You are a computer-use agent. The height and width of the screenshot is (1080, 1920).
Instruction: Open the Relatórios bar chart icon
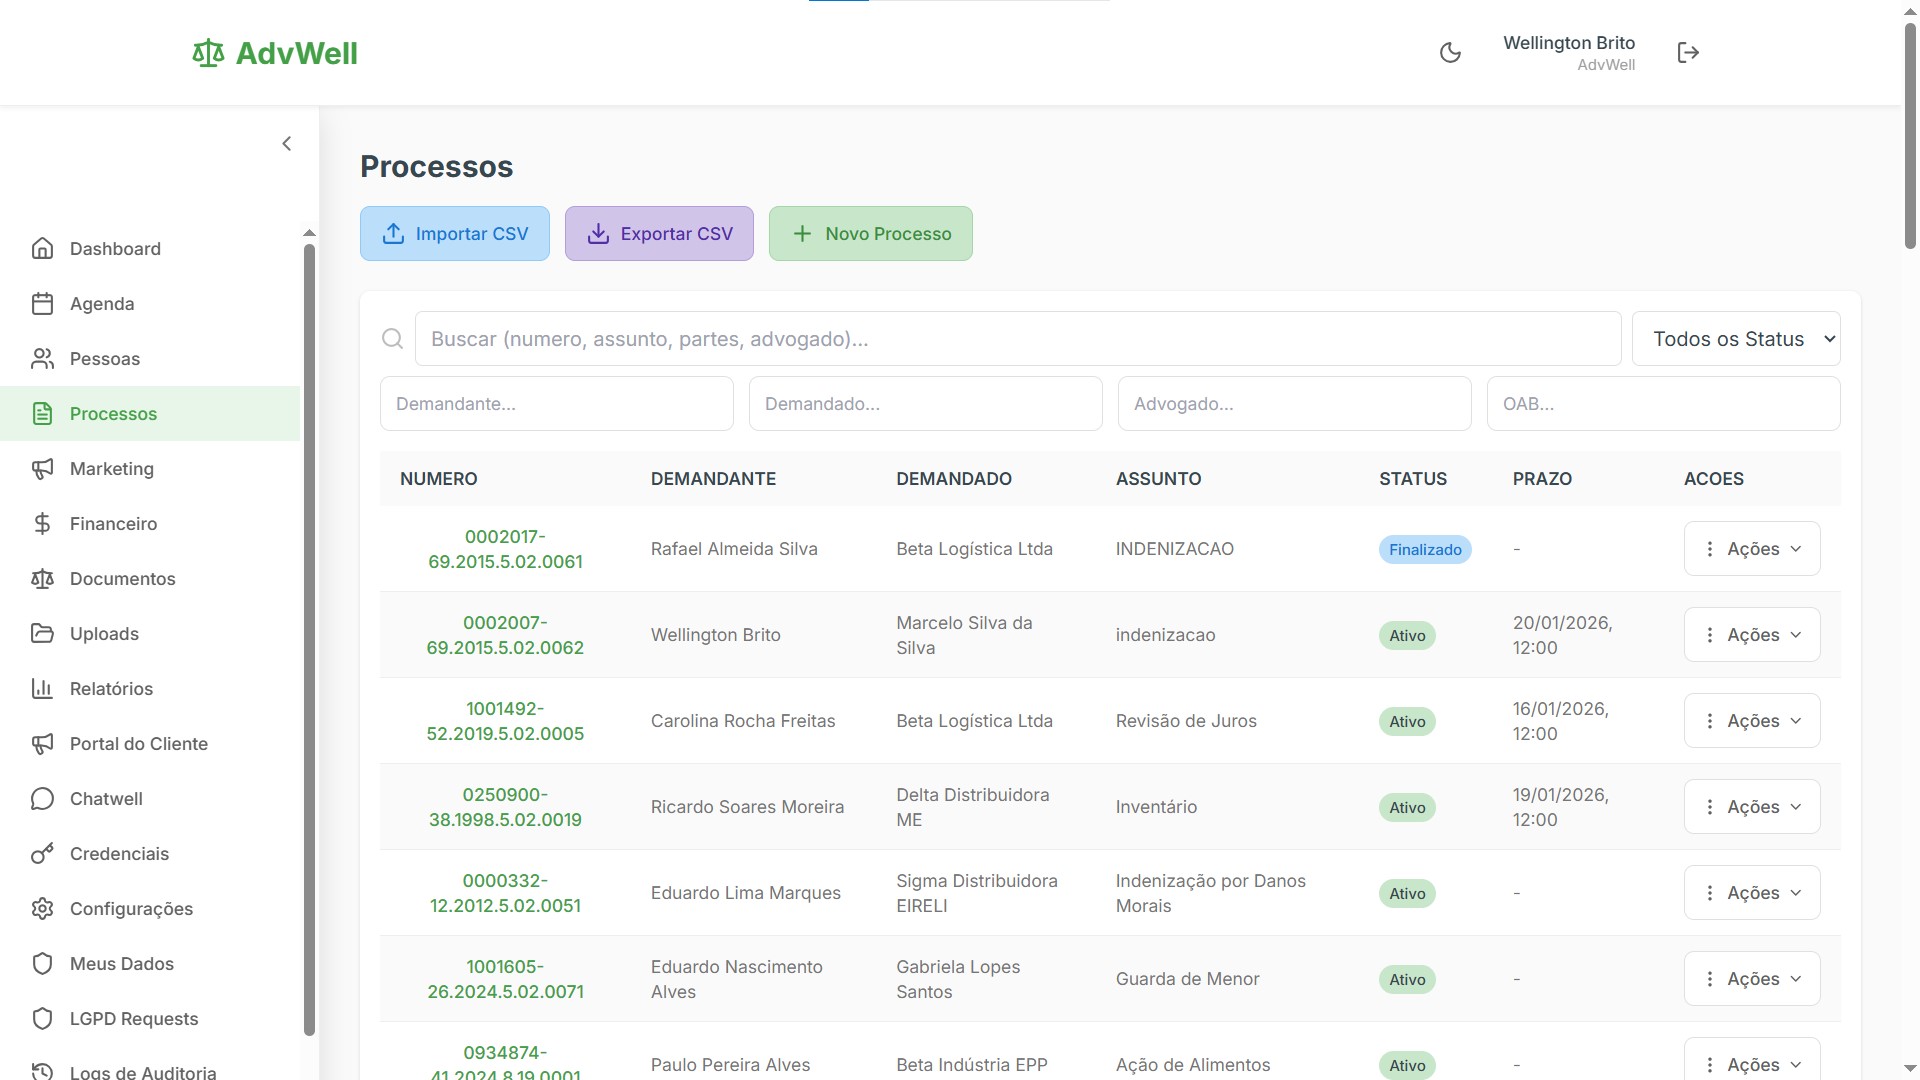point(42,688)
